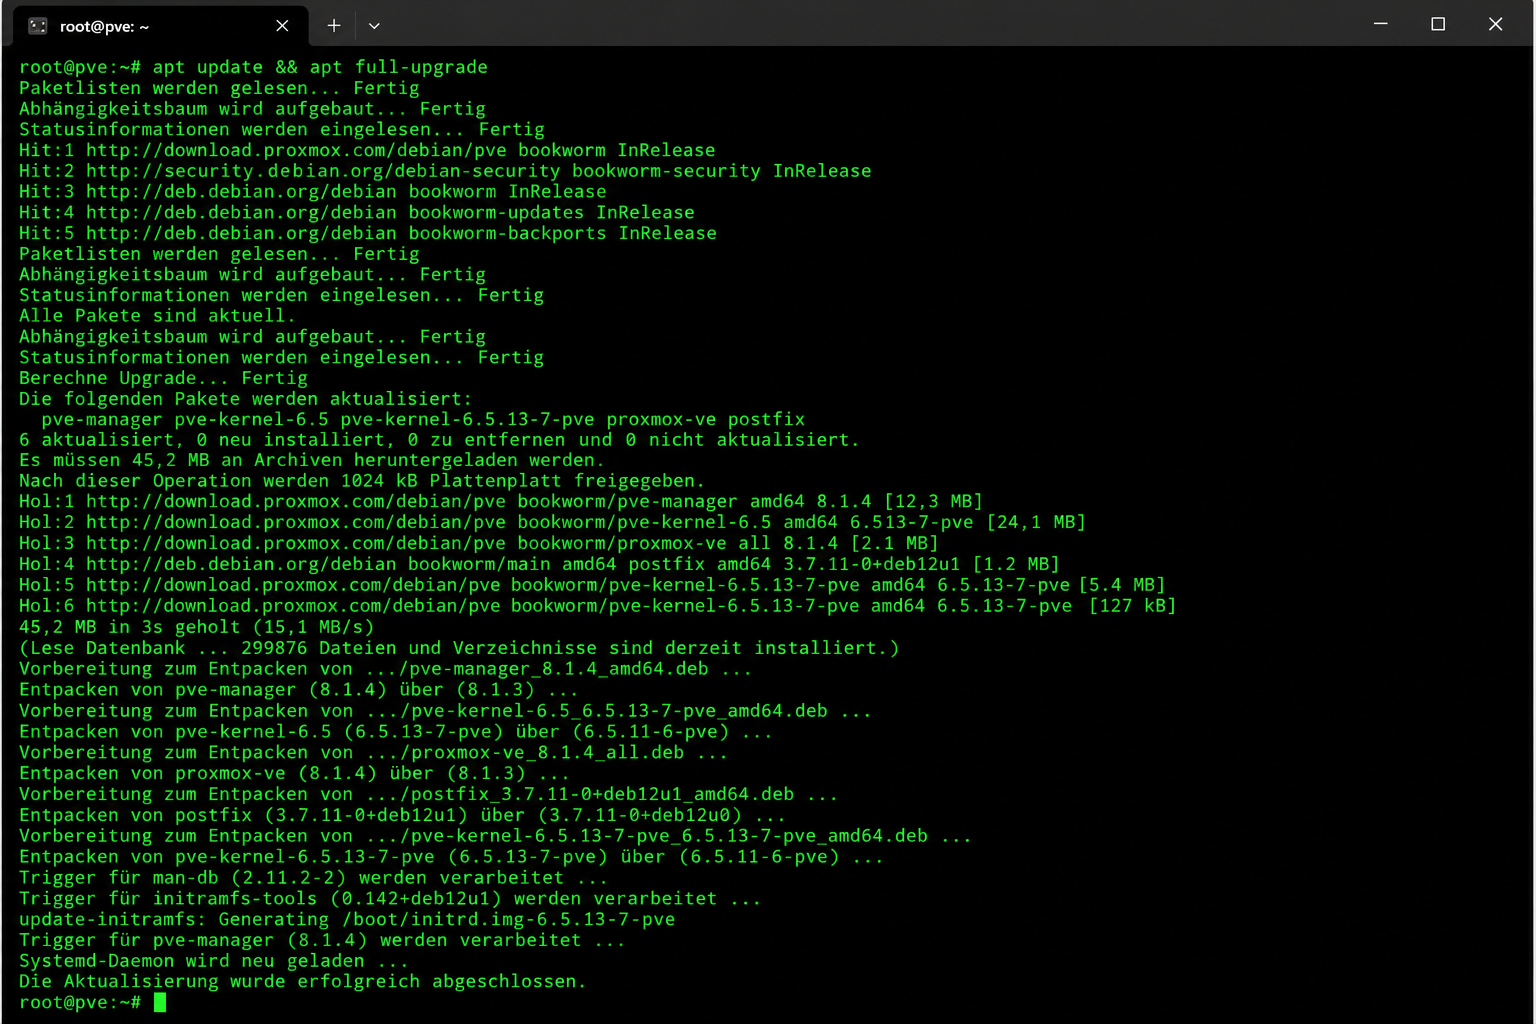Click 'Vorbereitung zum Entpacken' pve-manager_8.1.4_amd64.deb line
Image resolution: width=1536 pixels, height=1024 pixels.
[x=385, y=669]
